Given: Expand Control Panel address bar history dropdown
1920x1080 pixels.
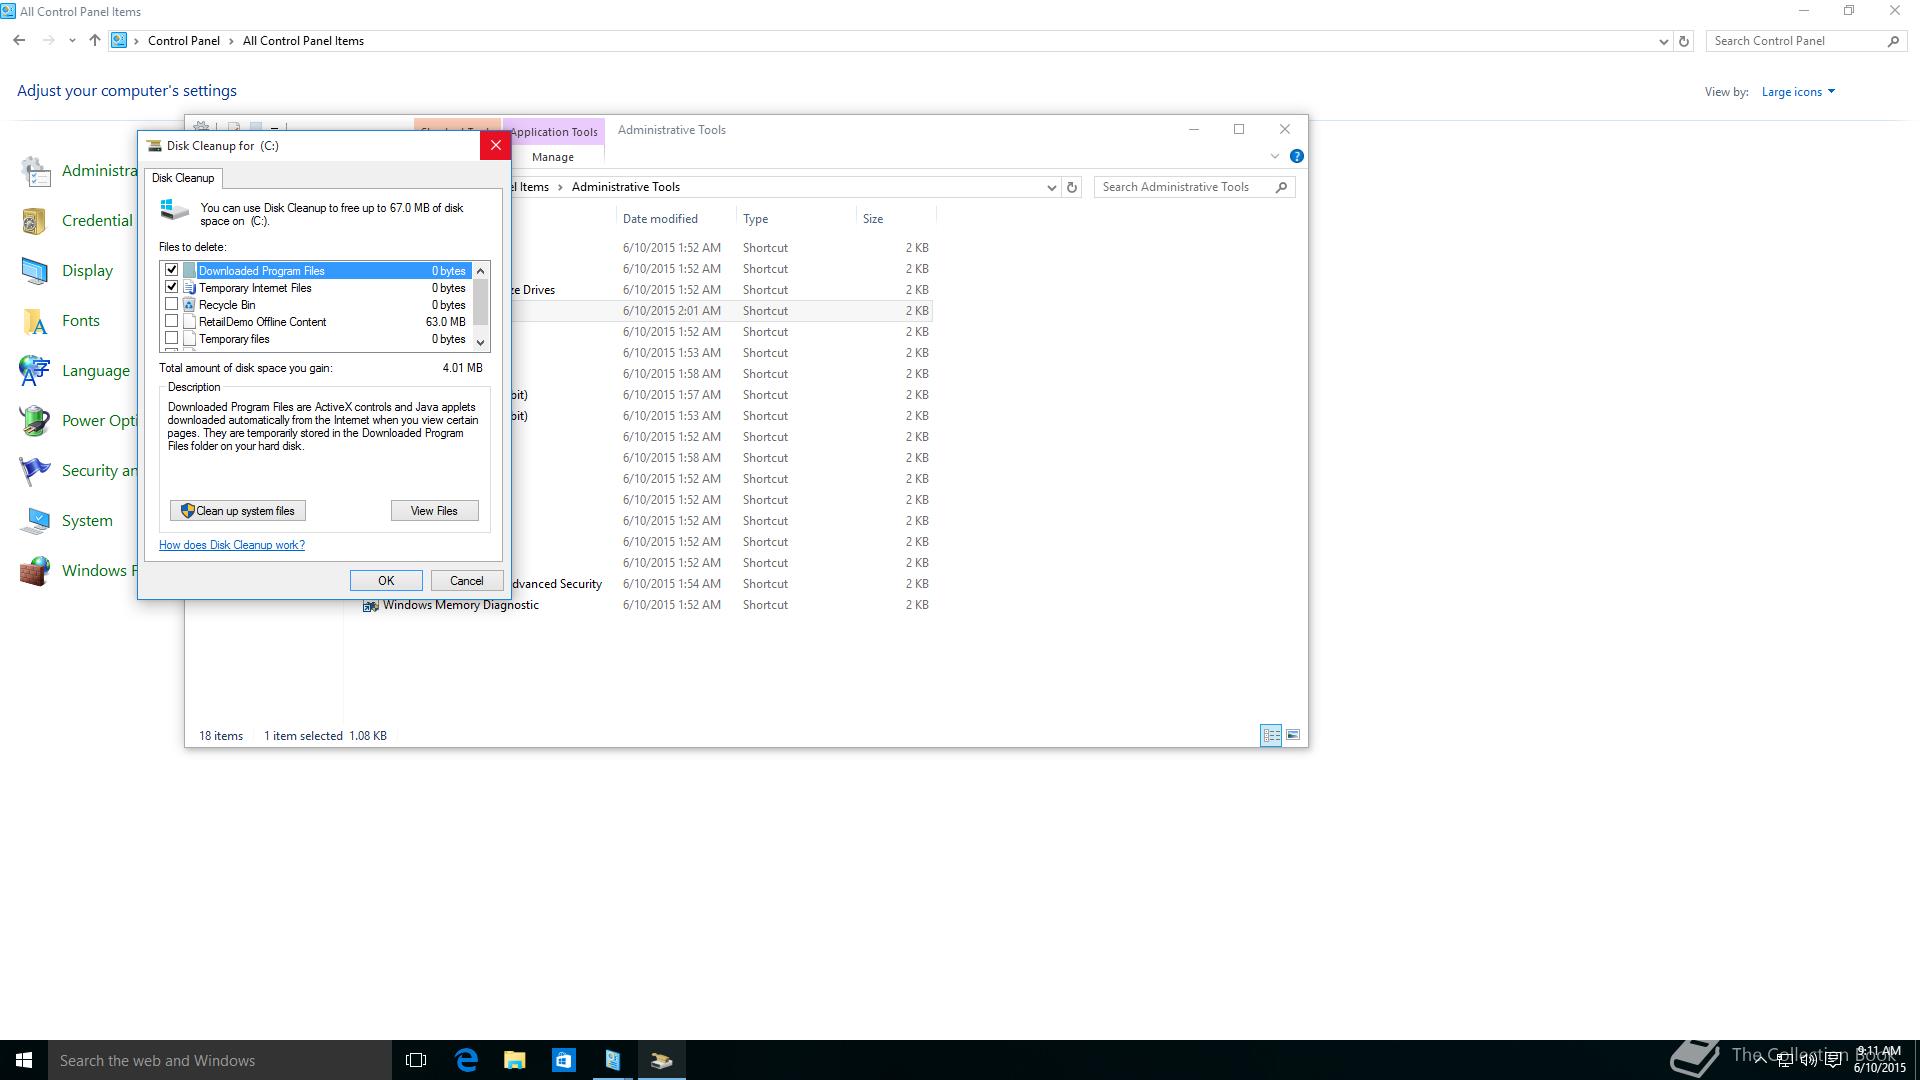Looking at the screenshot, I should coord(1663,41).
